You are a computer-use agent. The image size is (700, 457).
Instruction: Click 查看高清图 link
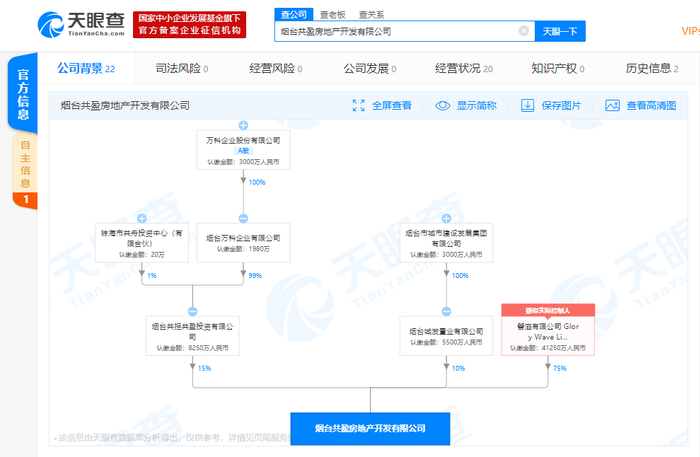(x=651, y=105)
